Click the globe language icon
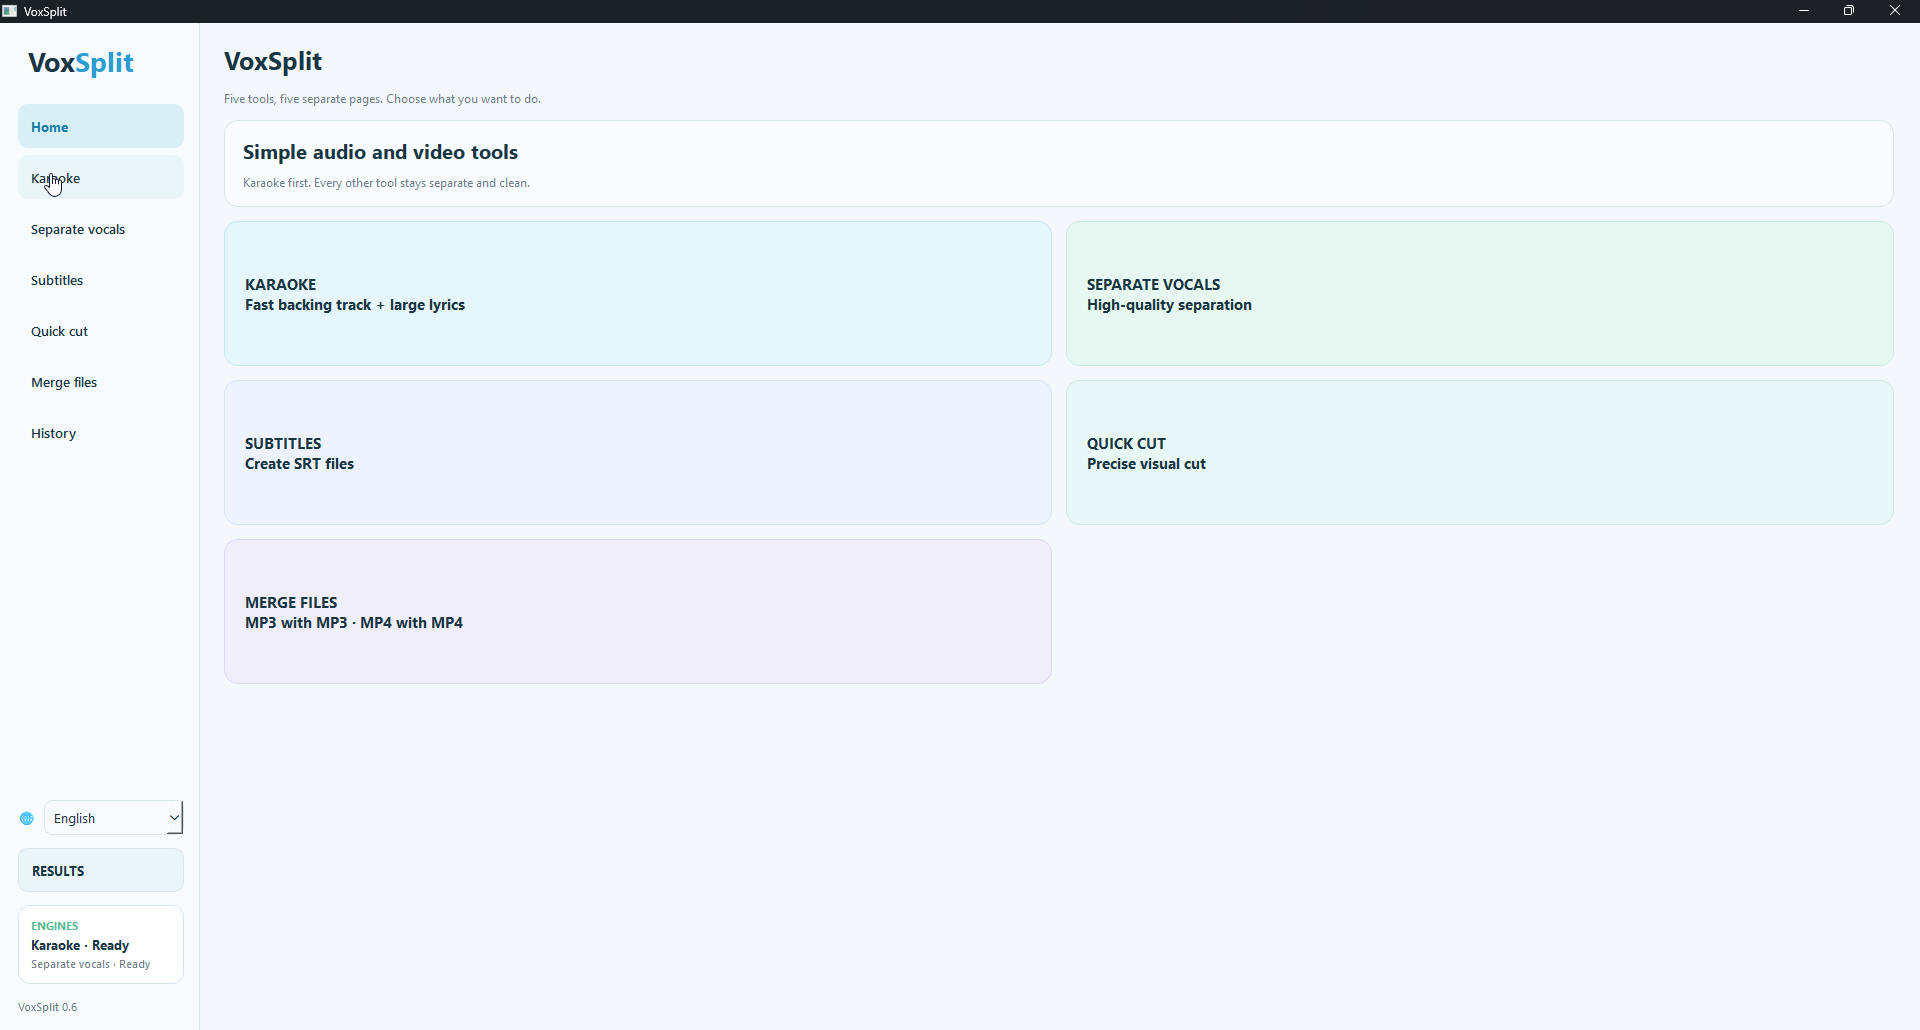This screenshot has width=1920, height=1030. (x=27, y=818)
